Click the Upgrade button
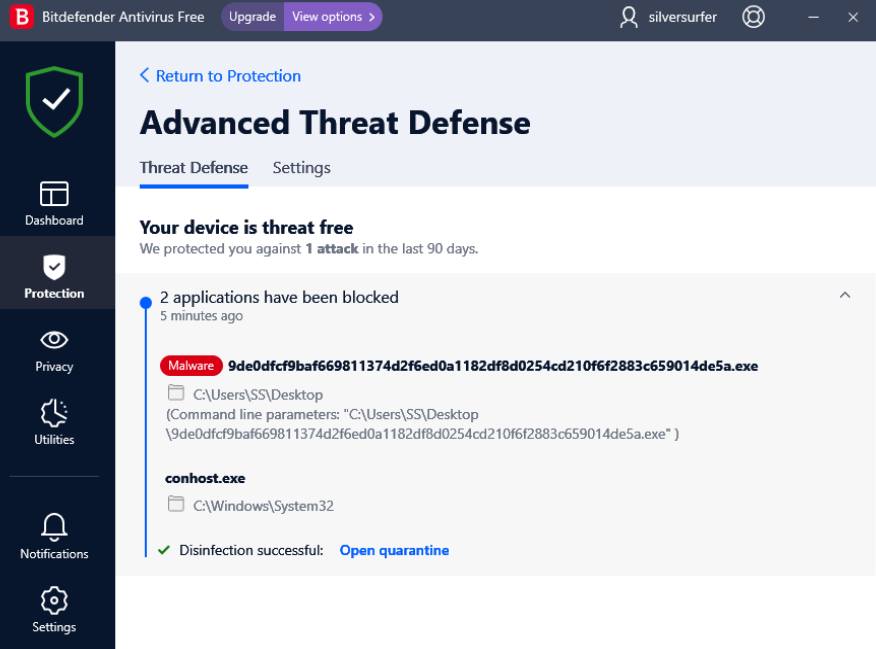The height and width of the screenshot is (649, 876). [x=253, y=17]
